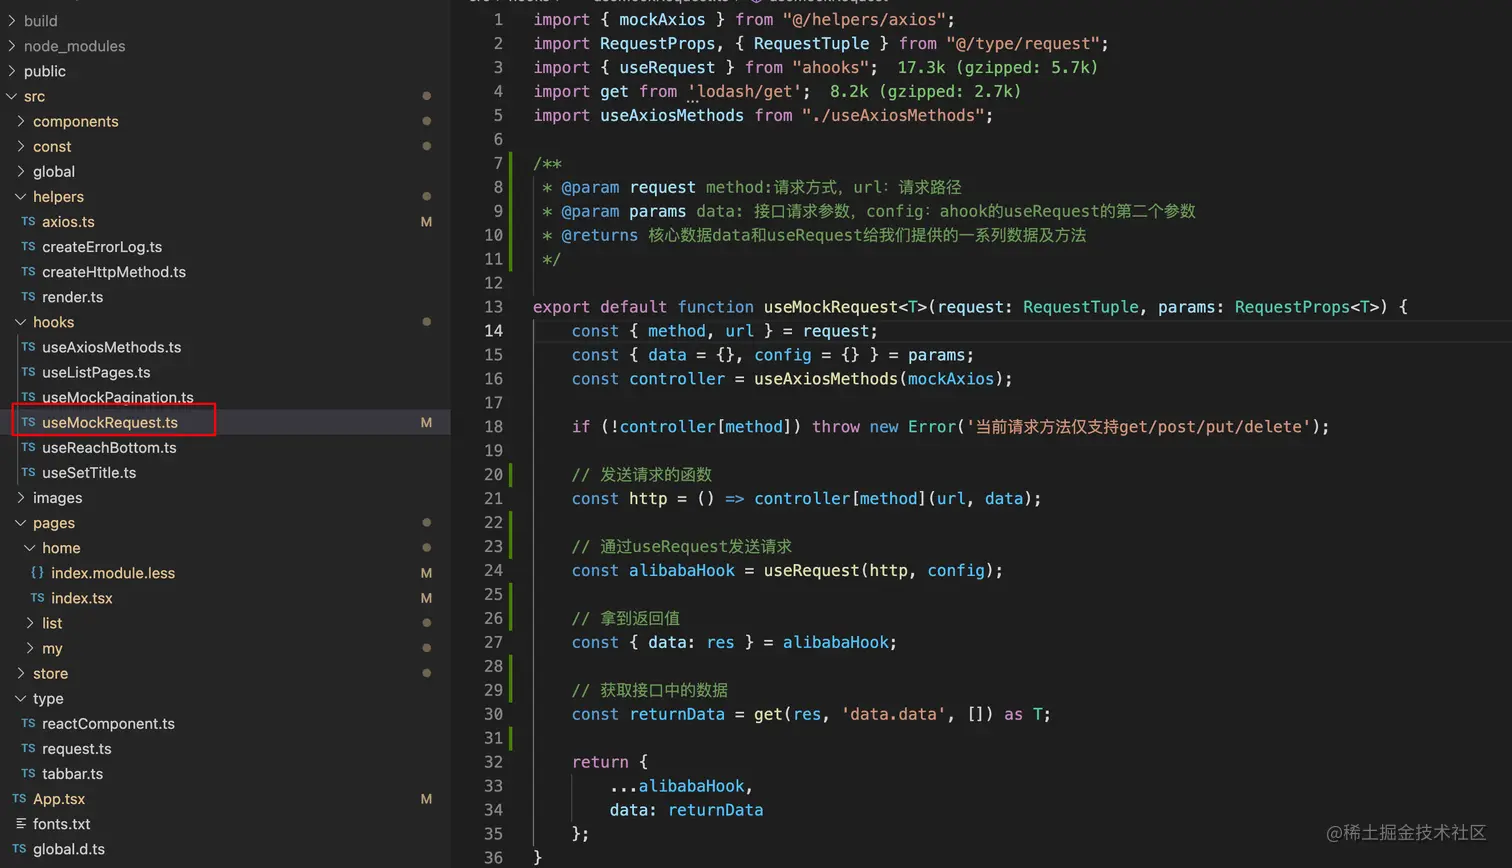Screen dimensions: 1512x868
Task: Open useSetTitle.ts file
Action: [89, 472]
